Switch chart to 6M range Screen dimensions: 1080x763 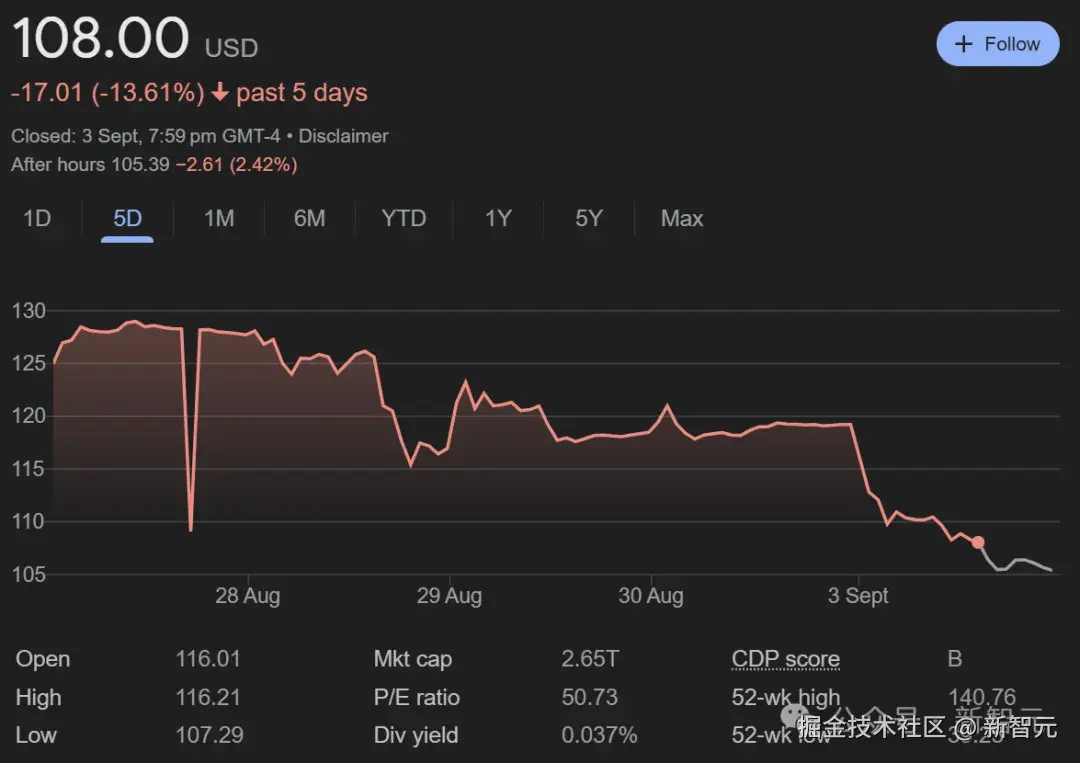310,218
